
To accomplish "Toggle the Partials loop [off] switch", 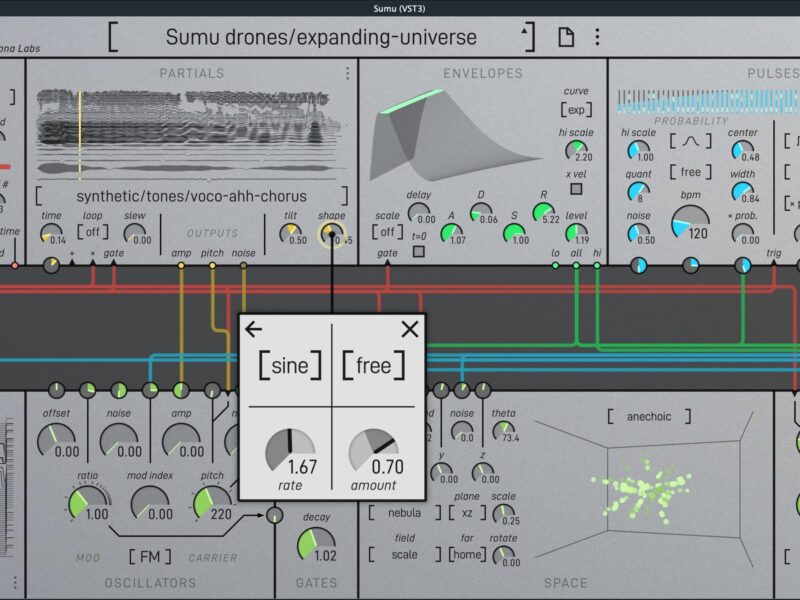I will pos(93,232).
